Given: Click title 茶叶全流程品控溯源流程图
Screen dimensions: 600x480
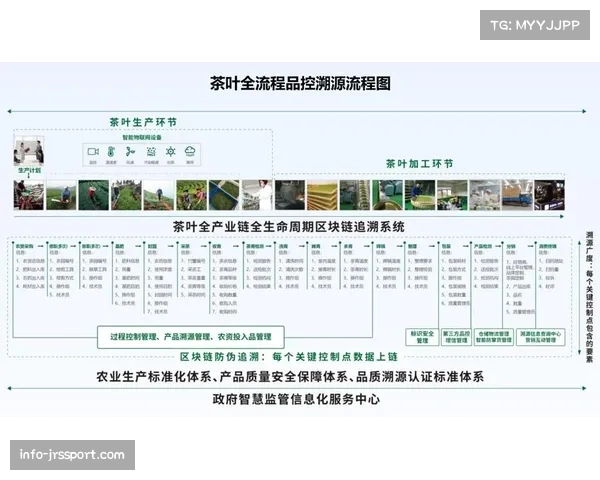Looking at the screenshot, I should [300, 83].
